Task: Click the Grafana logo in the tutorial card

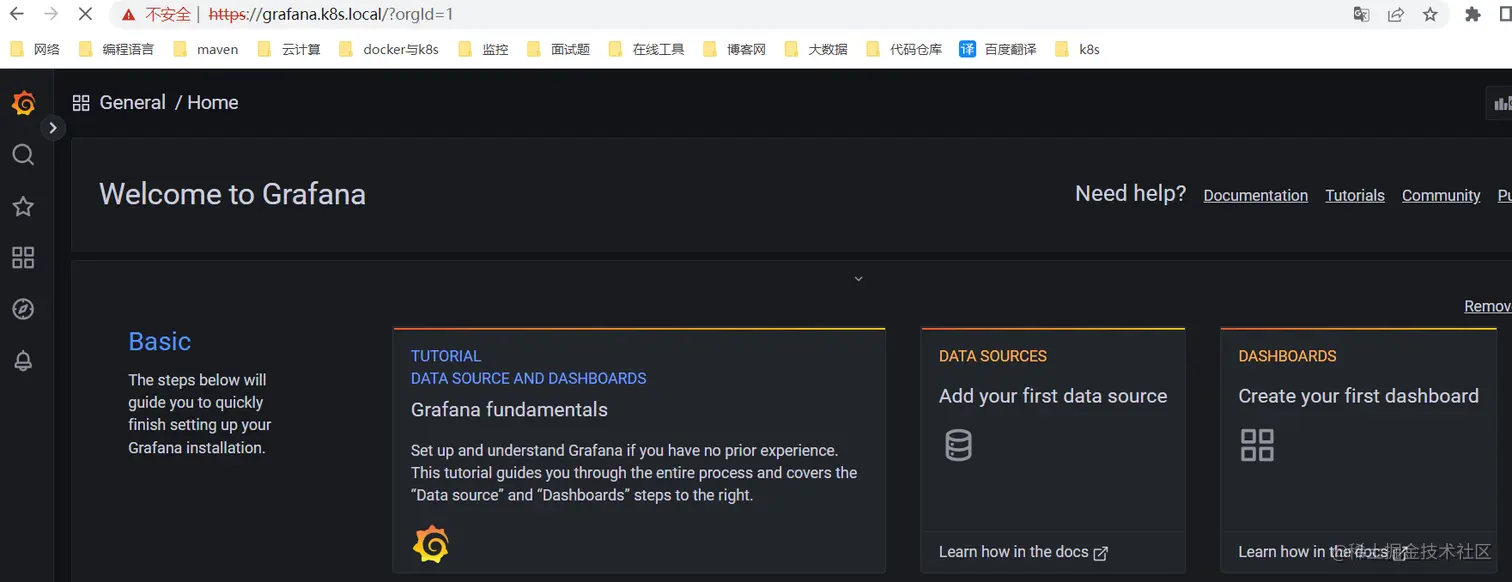Action: (x=431, y=544)
